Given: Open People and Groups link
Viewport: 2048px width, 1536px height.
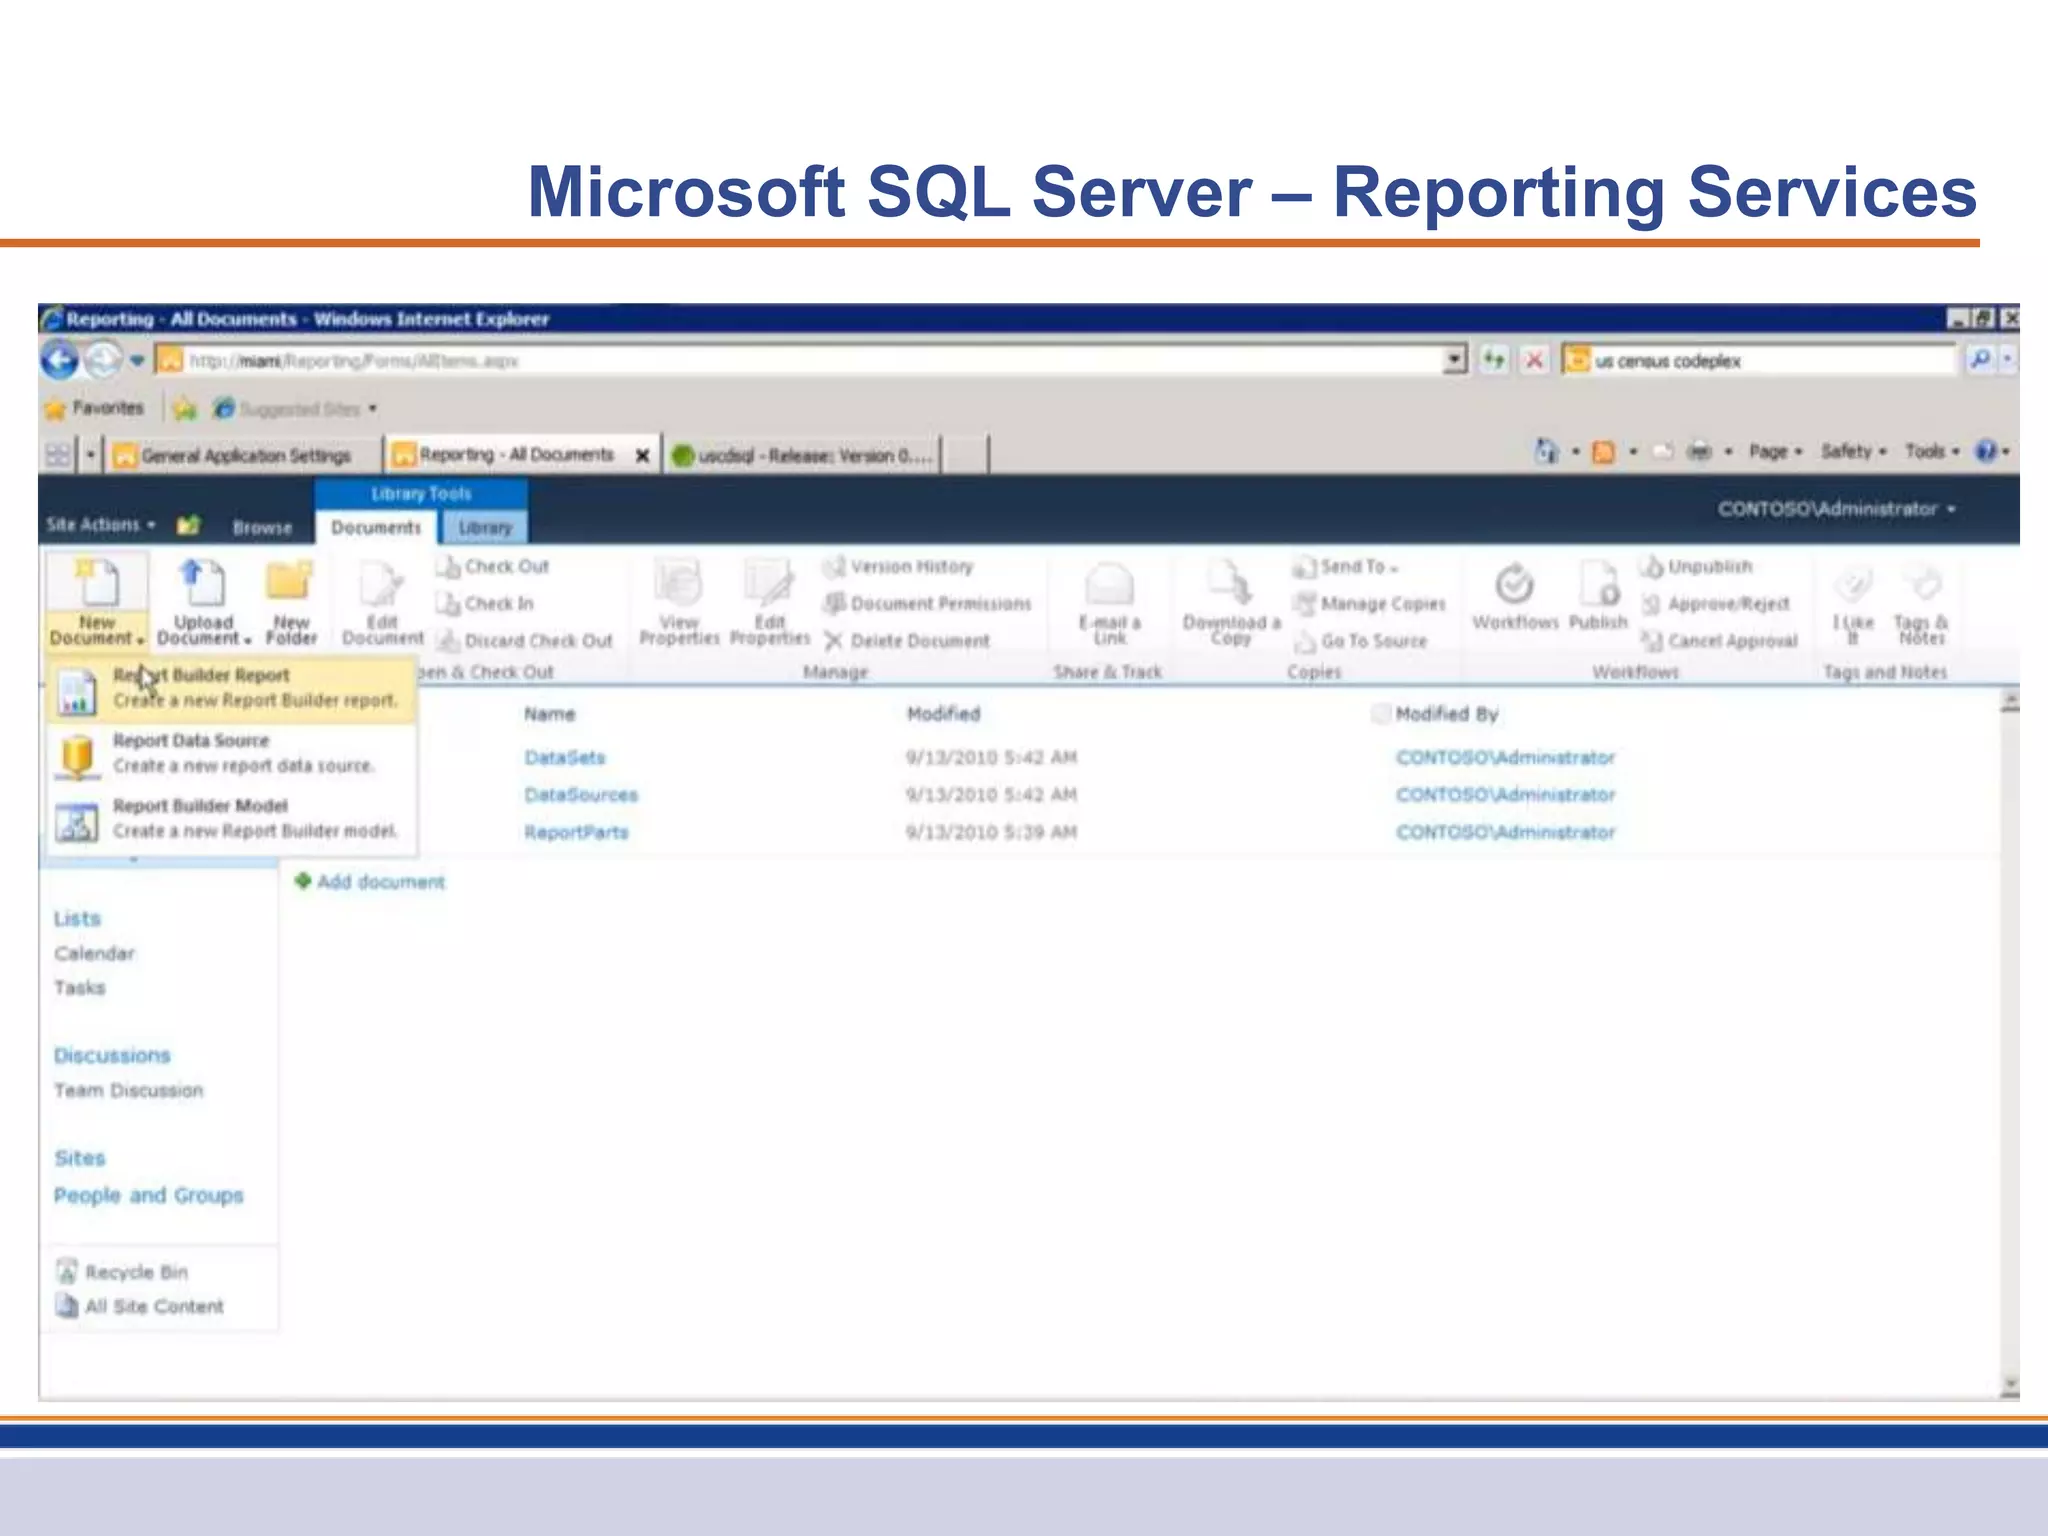Looking at the screenshot, I should 148,1196.
